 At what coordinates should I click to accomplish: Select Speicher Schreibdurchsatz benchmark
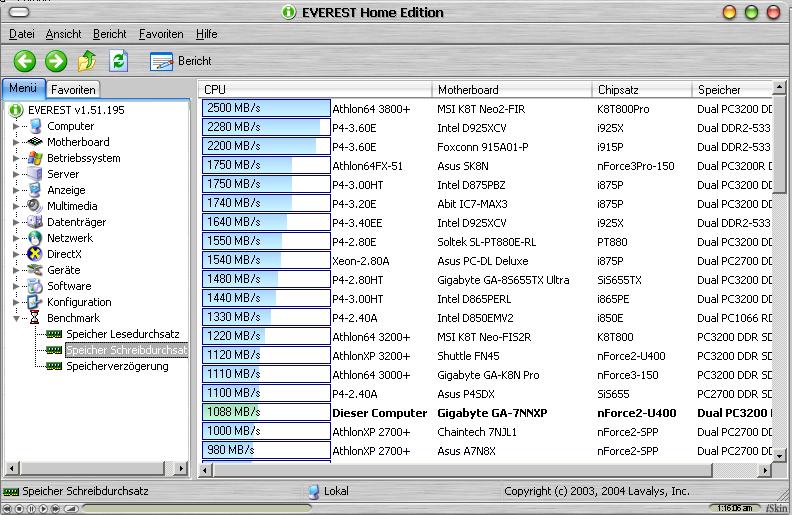127,350
